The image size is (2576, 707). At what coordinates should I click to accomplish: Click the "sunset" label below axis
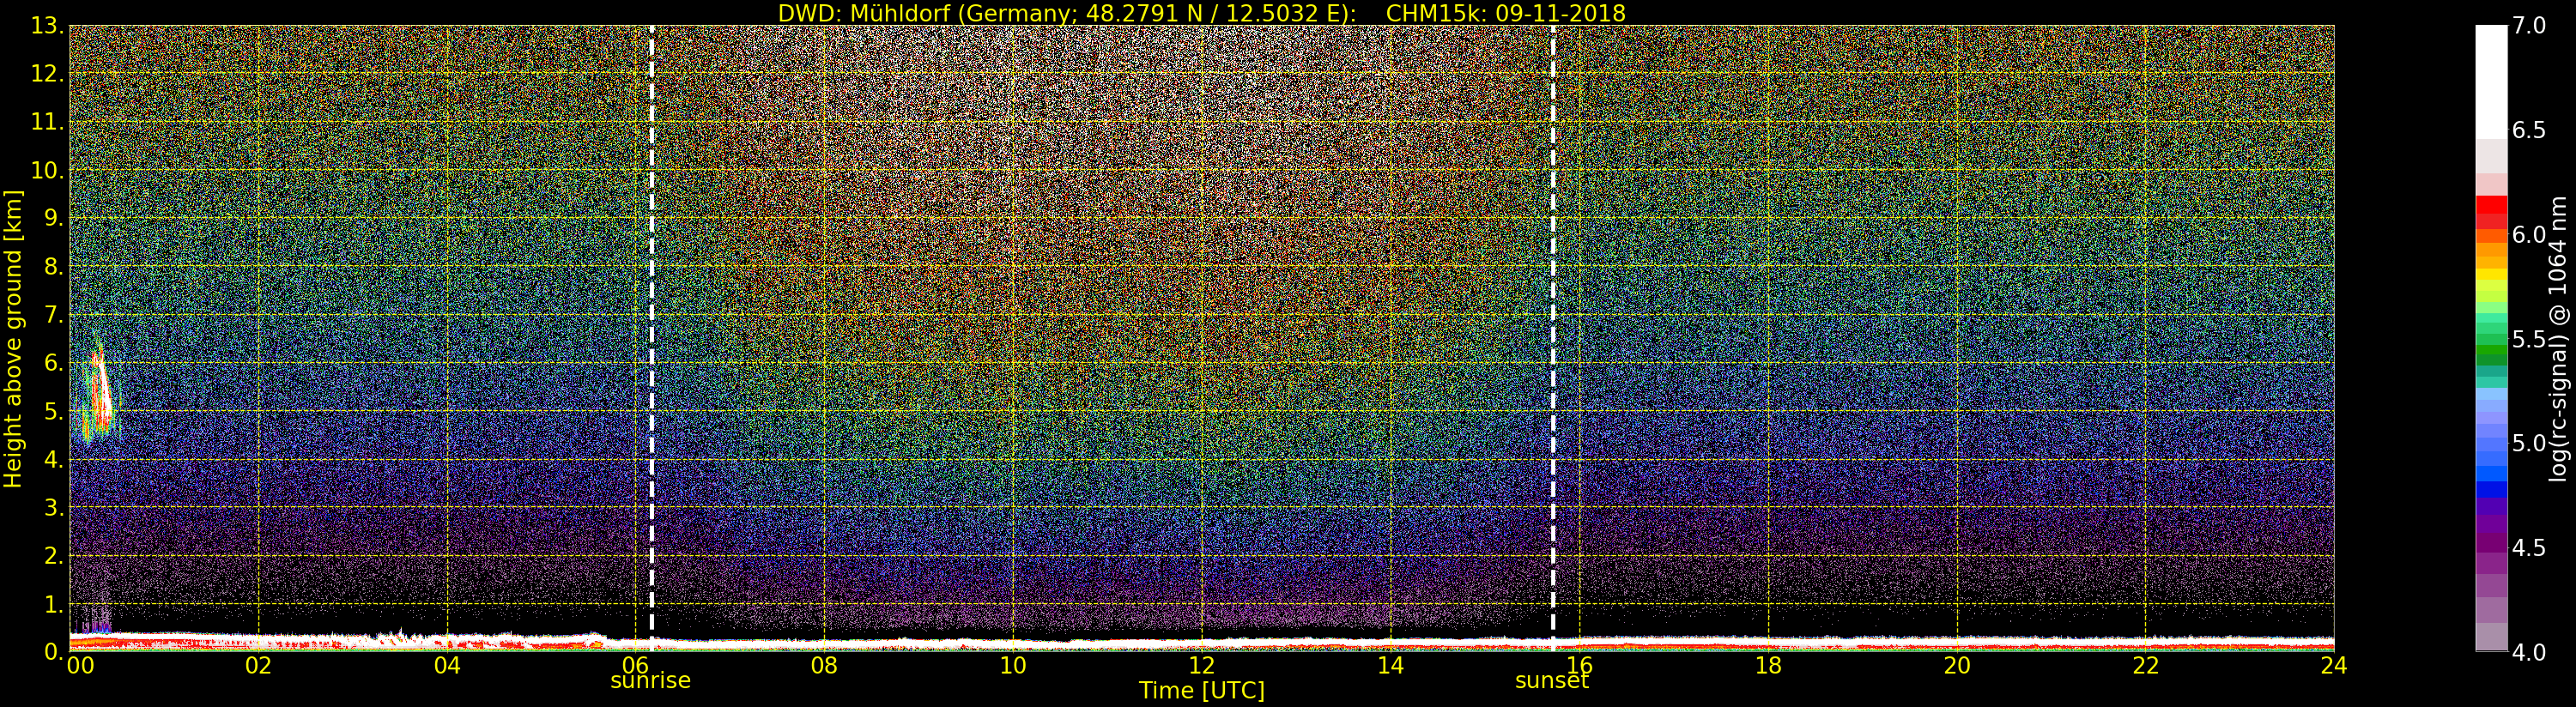[x=1551, y=680]
